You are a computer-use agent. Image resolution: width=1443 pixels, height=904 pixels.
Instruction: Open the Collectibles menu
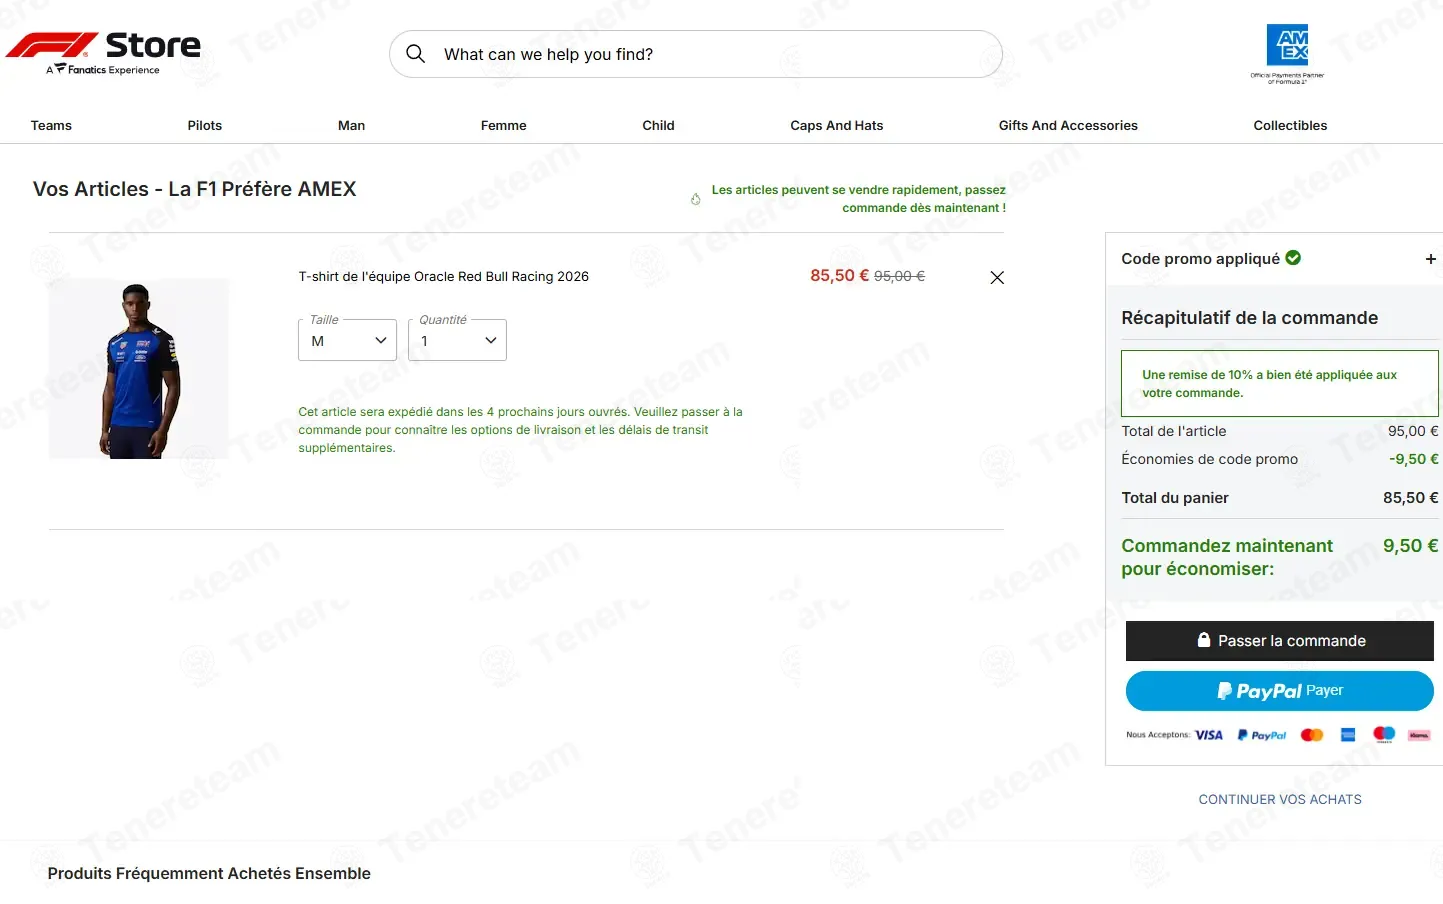[1290, 125]
